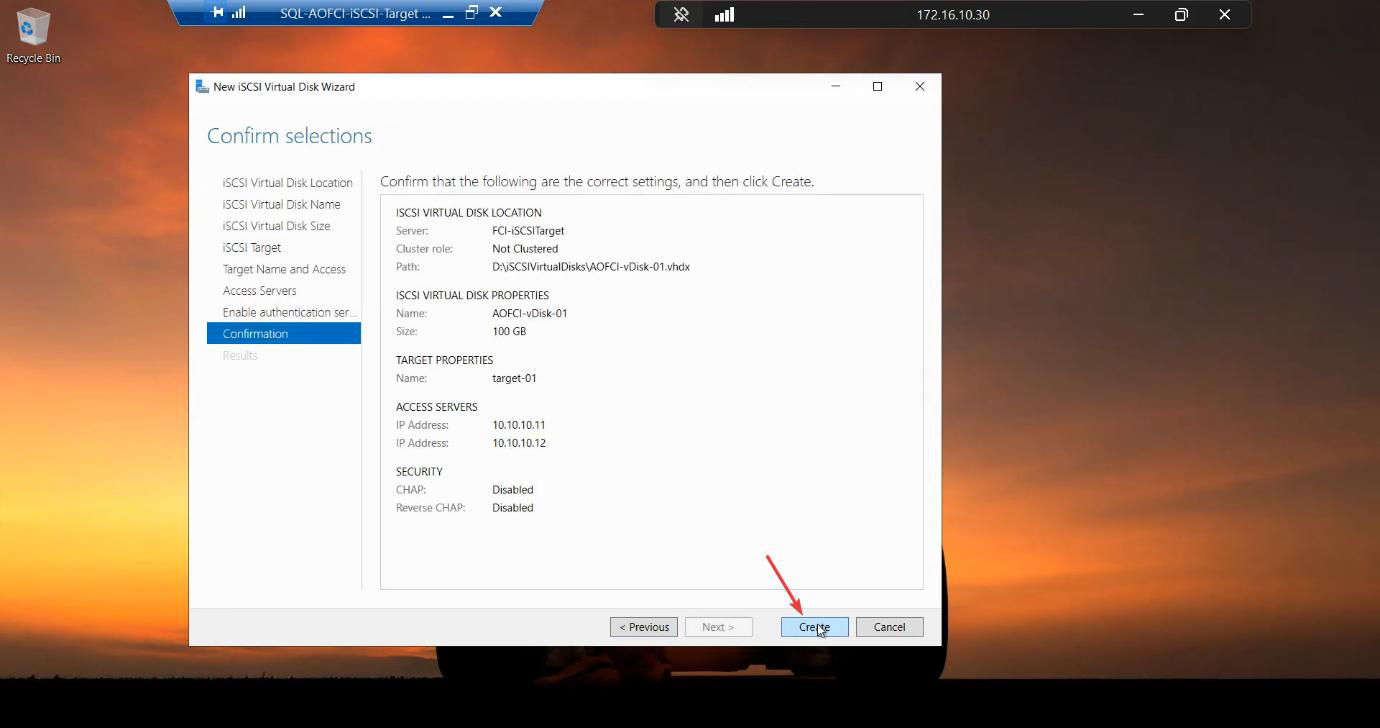Click ACCESS SERVERS section header
Screen dimensions: 1380x728
point(437,407)
